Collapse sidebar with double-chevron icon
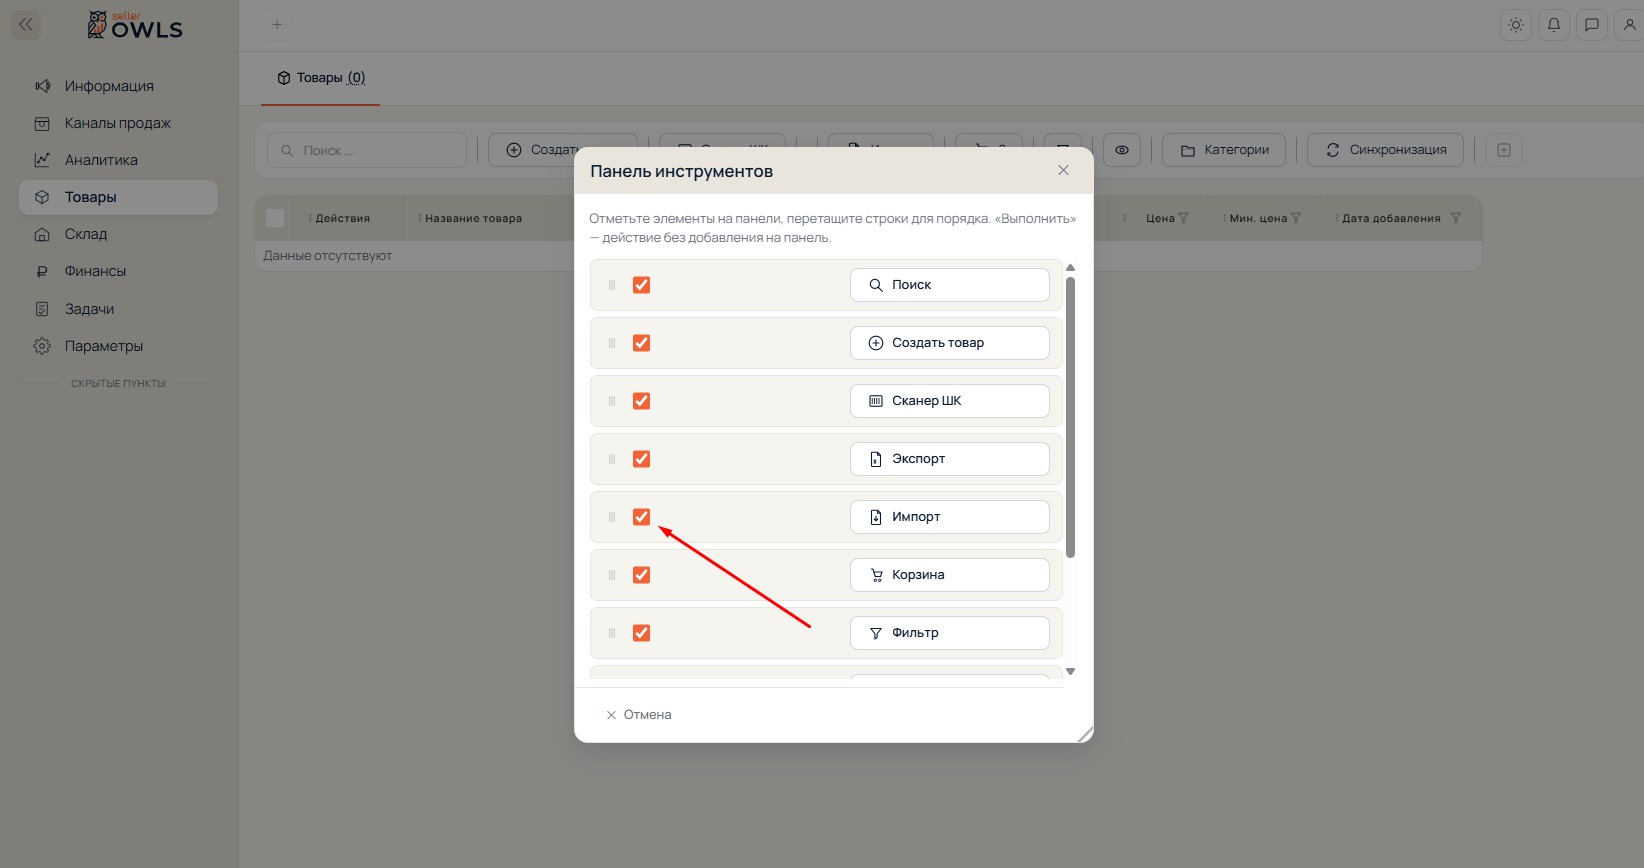1644x868 pixels. [x=26, y=25]
